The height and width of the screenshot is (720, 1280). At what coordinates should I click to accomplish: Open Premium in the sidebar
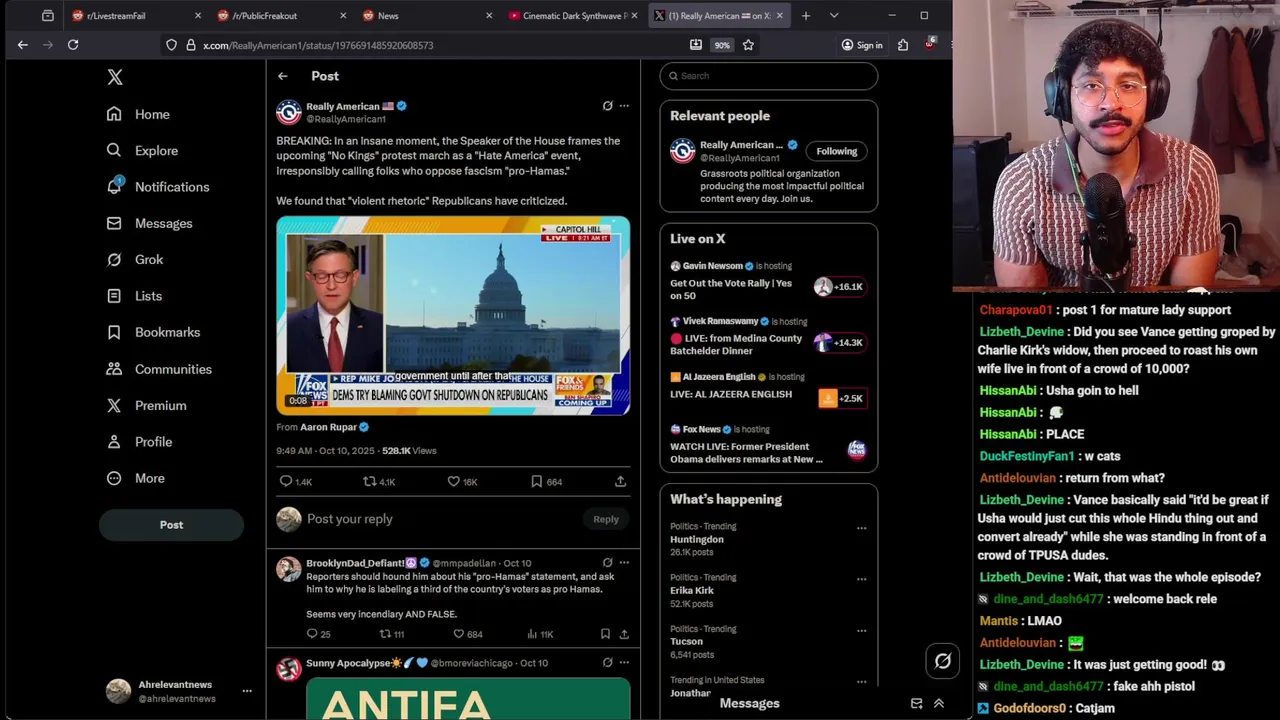tap(147, 405)
